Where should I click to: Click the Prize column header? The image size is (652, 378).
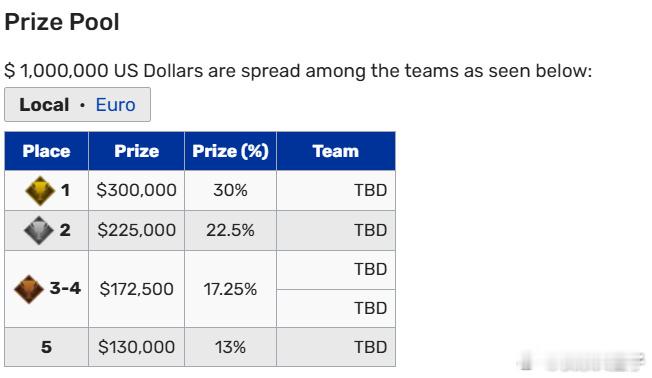tap(136, 151)
